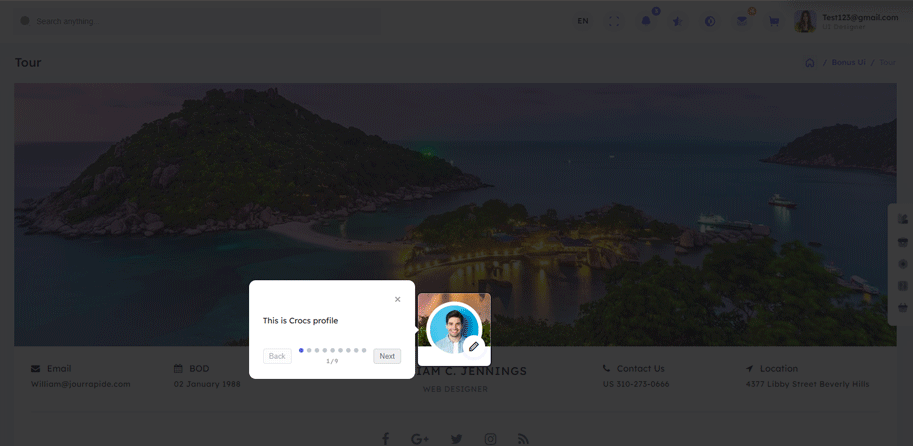The height and width of the screenshot is (446, 913).
Task: Click Next in the tour popup
Action: click(x=387, y=356)
